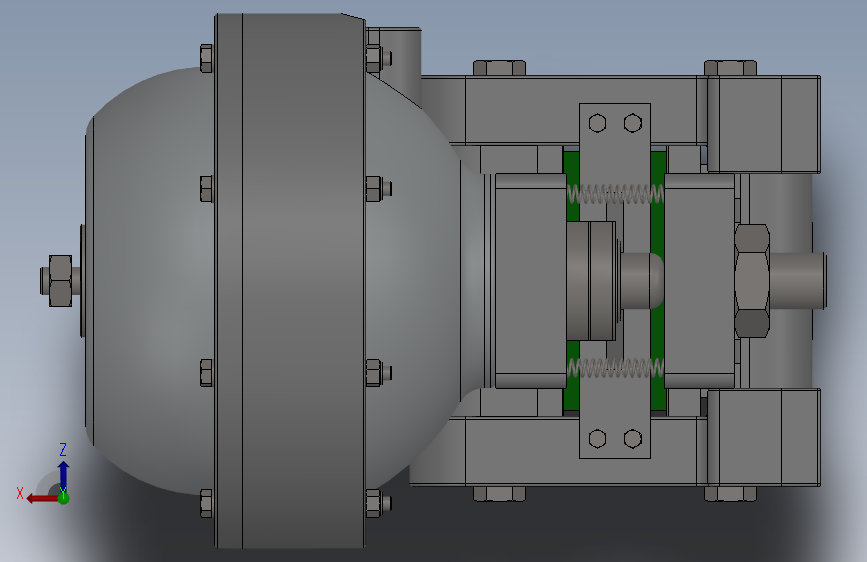867x562 pixels.
Task: Select the bottom-right clamp block
Action: tap(764, 438)
